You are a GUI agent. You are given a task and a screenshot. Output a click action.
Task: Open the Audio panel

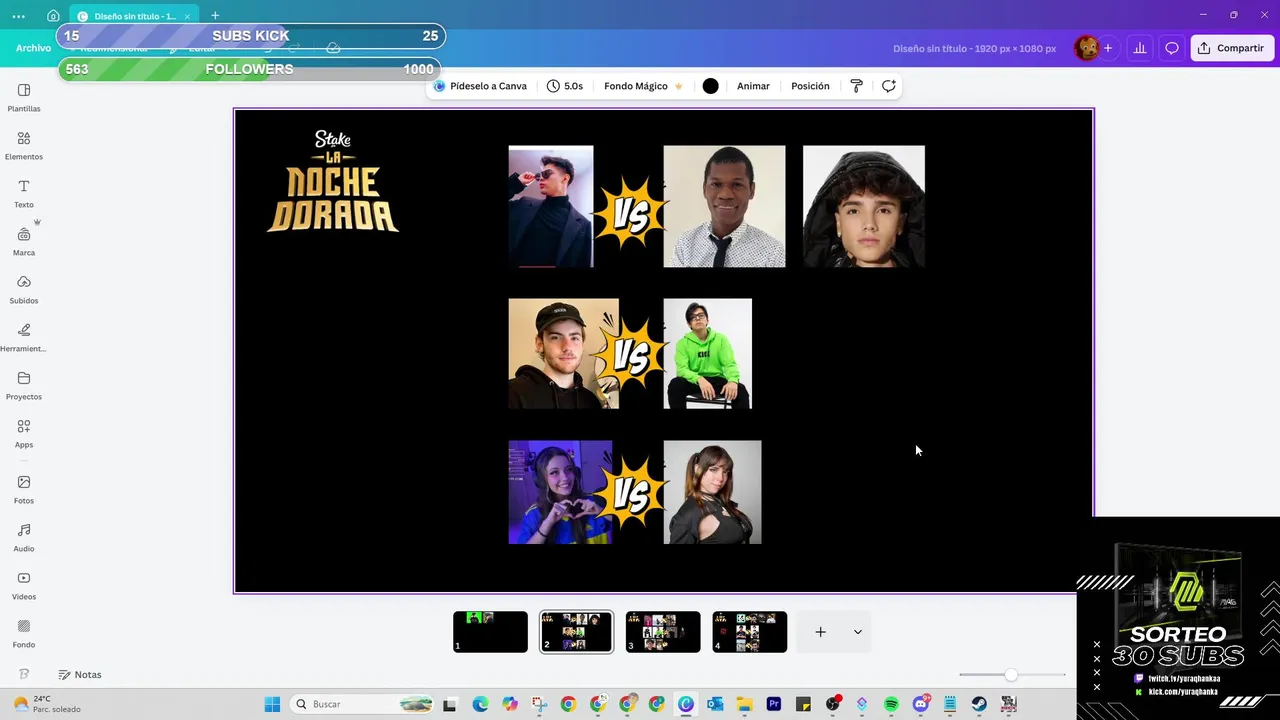coord(24,538)
